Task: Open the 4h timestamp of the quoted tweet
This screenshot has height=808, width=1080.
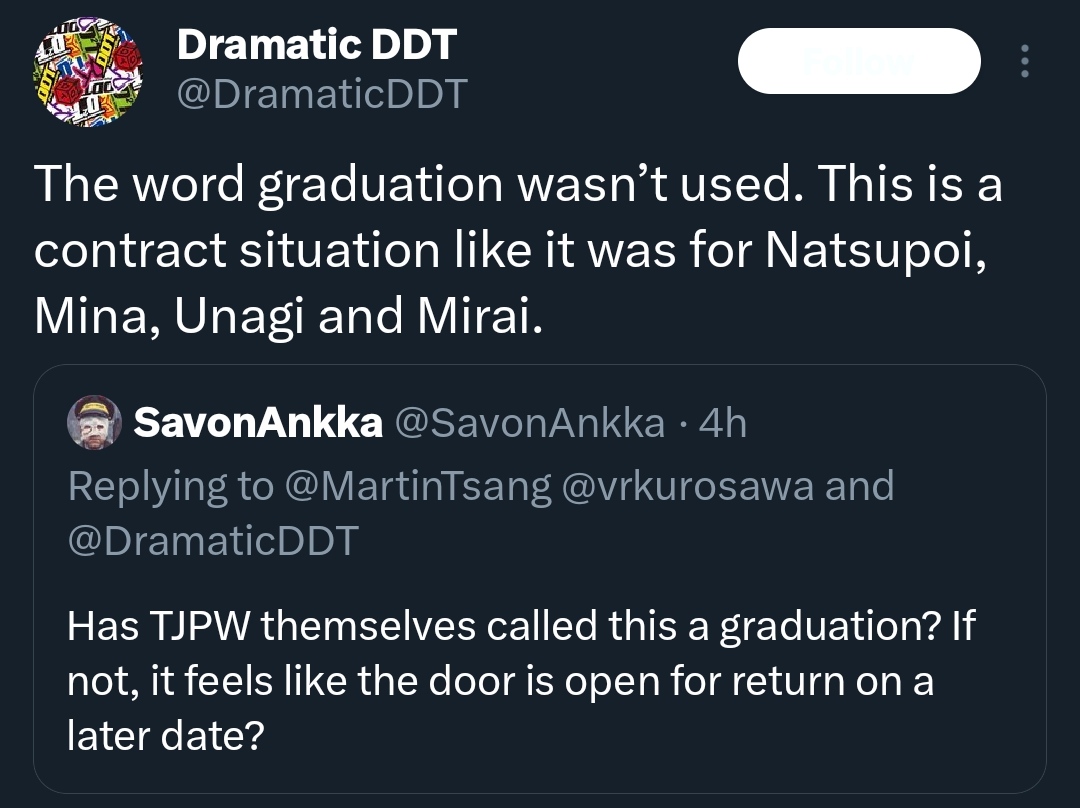Action: coord(723,423)
